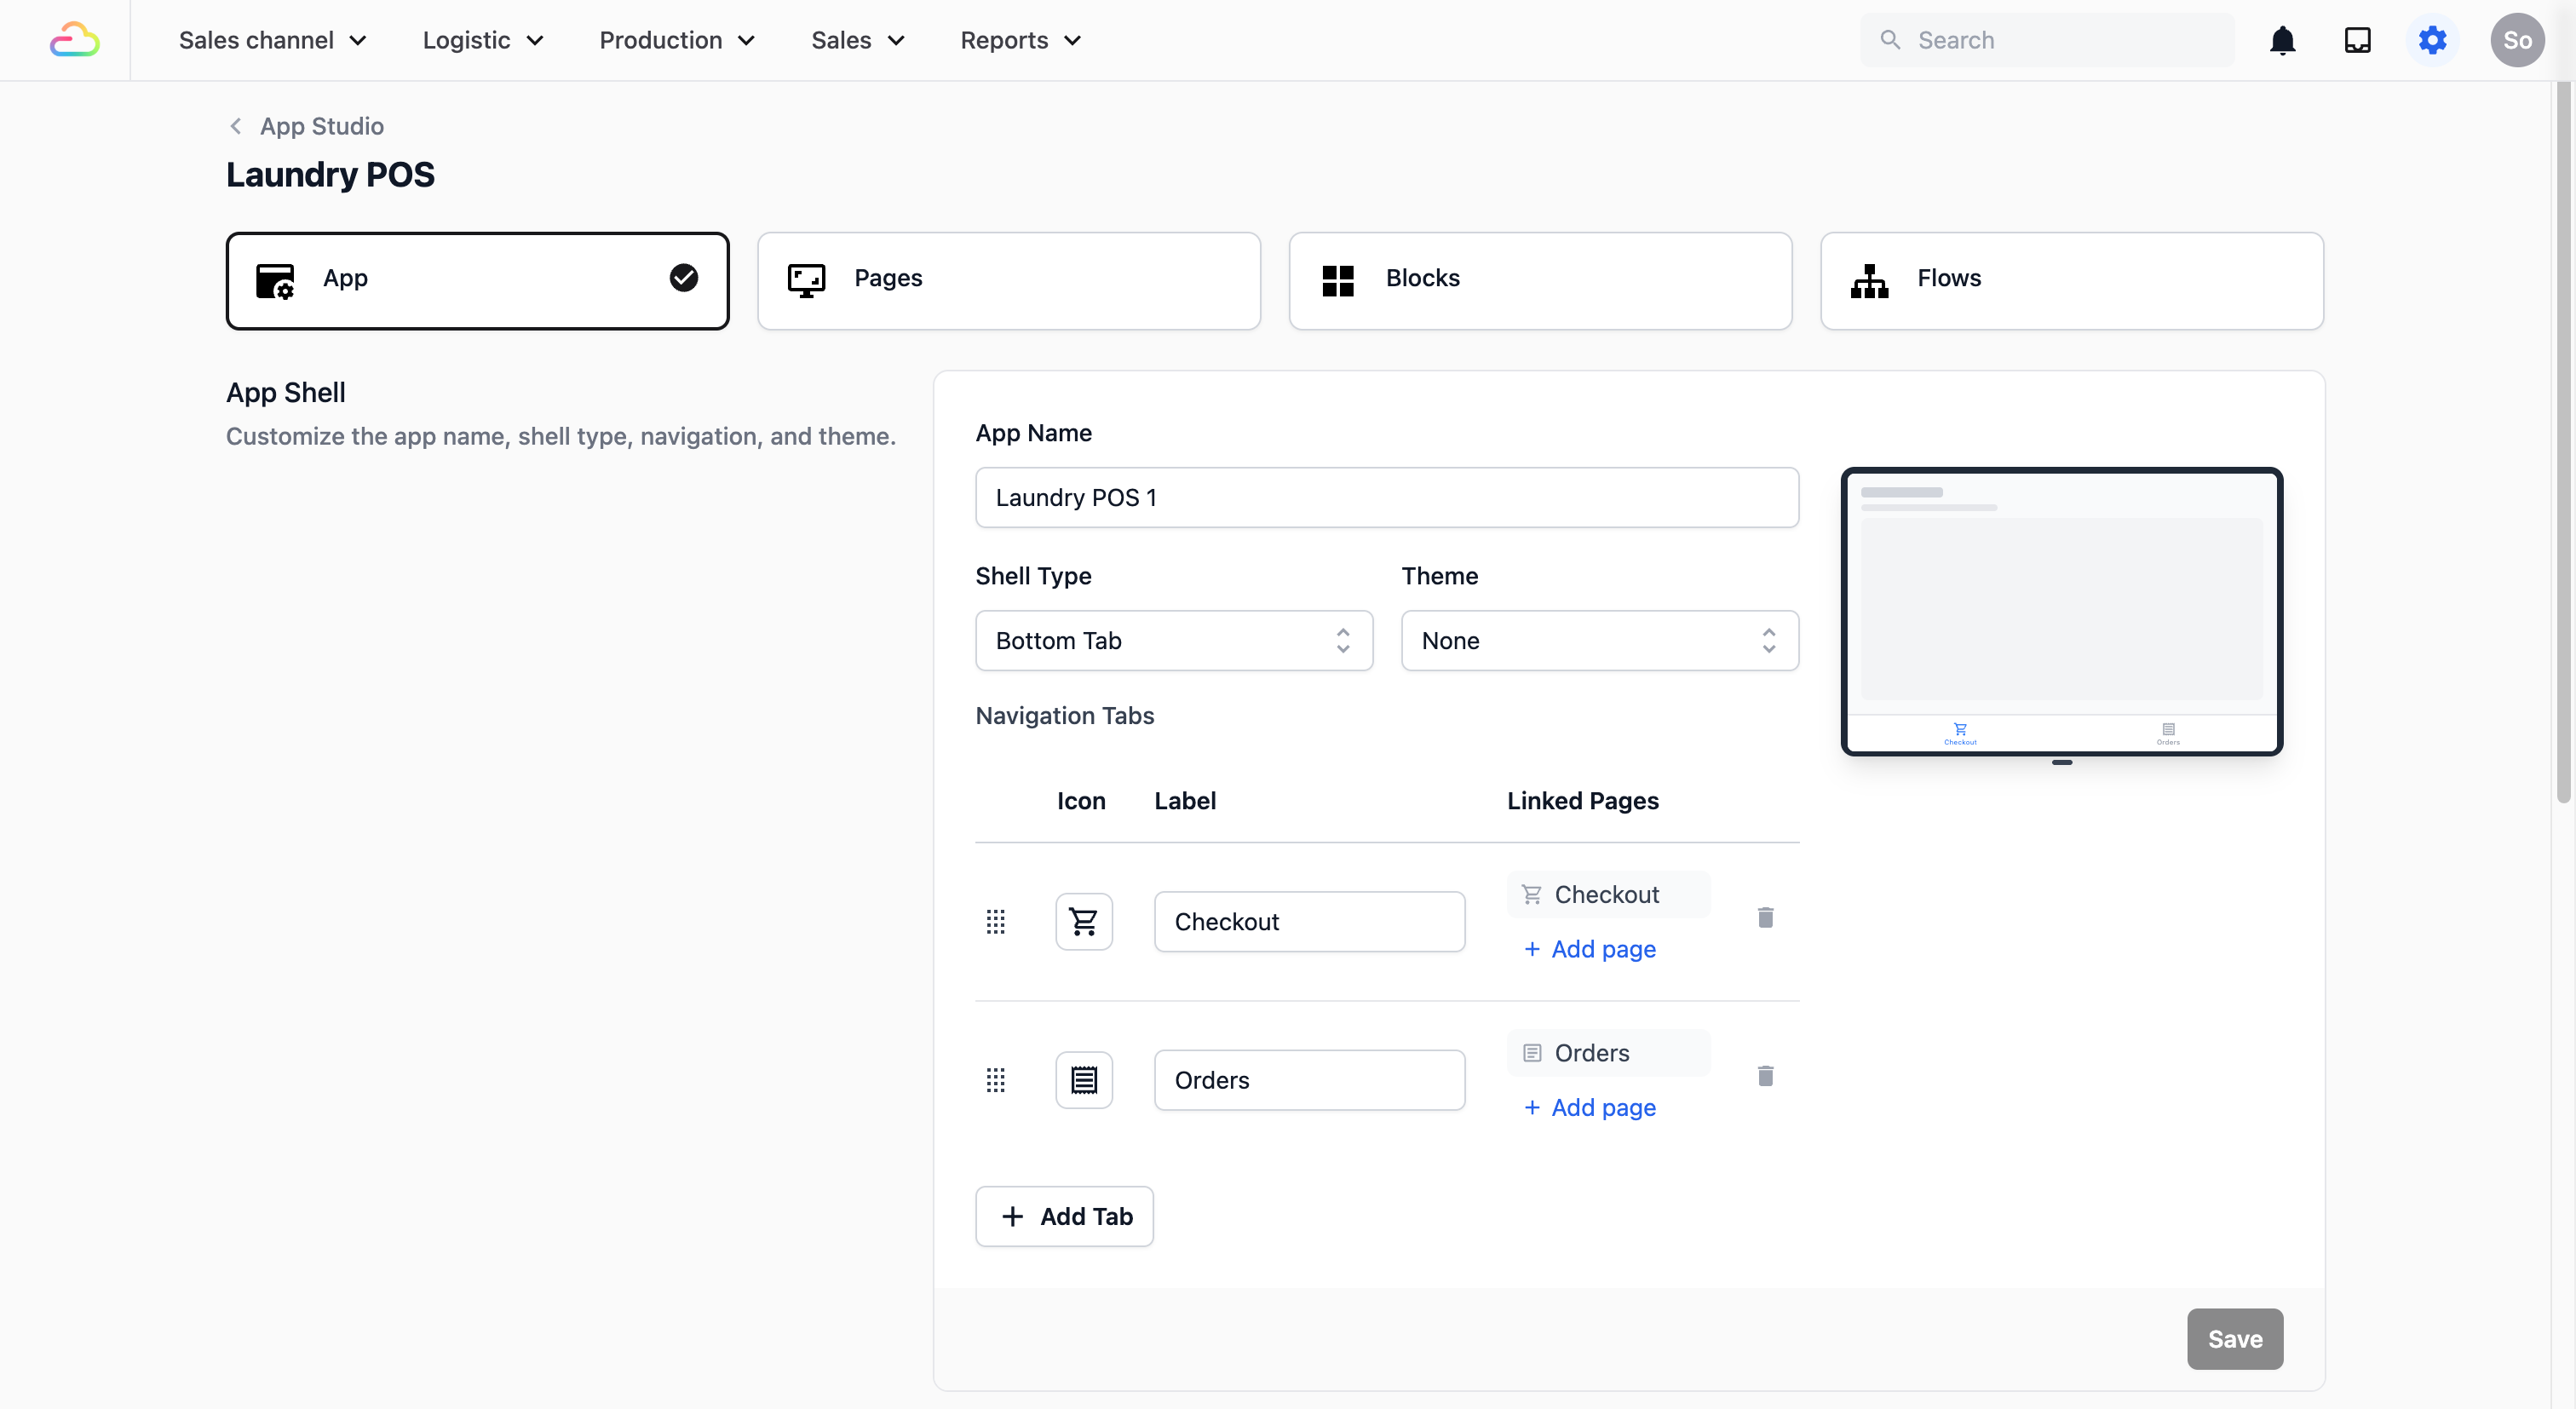Click the drag handle of Orders row
Image resolution: width=2576 pixels, height=1409 pixels.
click(995, 1080)
